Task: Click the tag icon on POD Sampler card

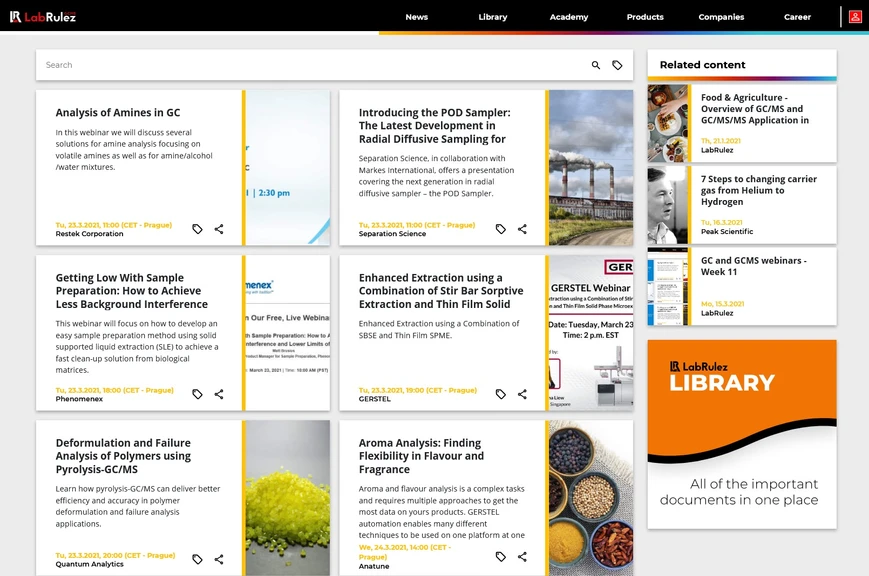Action: pyautogui.click(x=500, y=229)
